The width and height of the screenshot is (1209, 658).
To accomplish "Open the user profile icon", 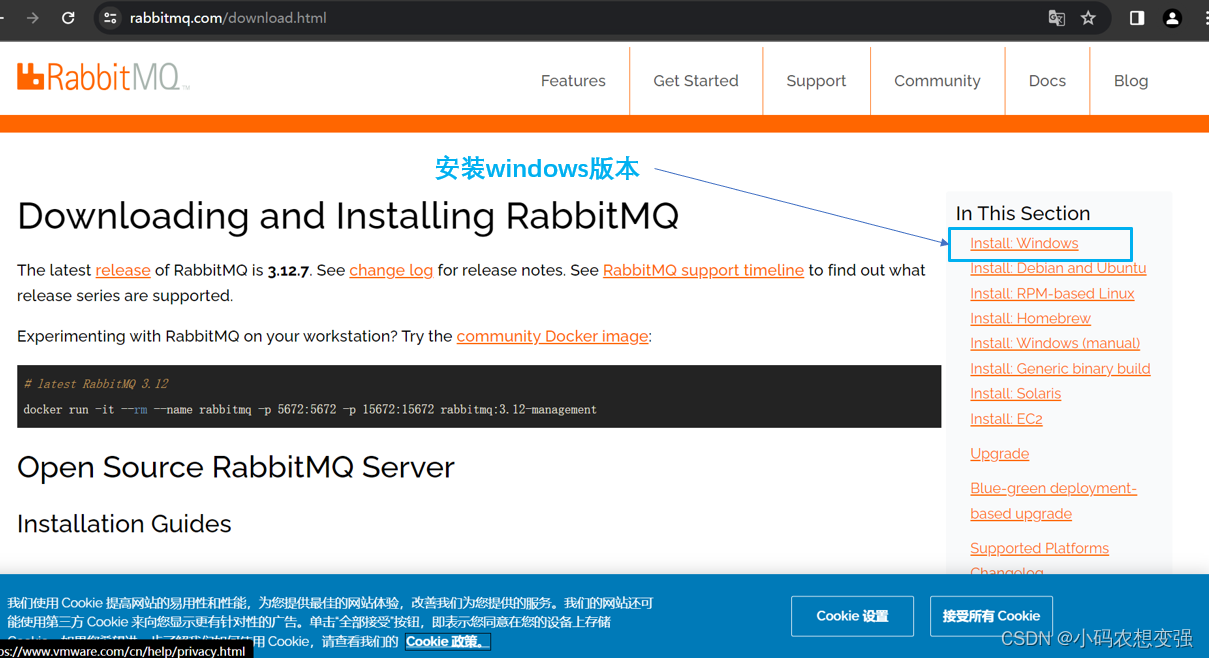I will pyautogui.click(x=1173, y=18).
